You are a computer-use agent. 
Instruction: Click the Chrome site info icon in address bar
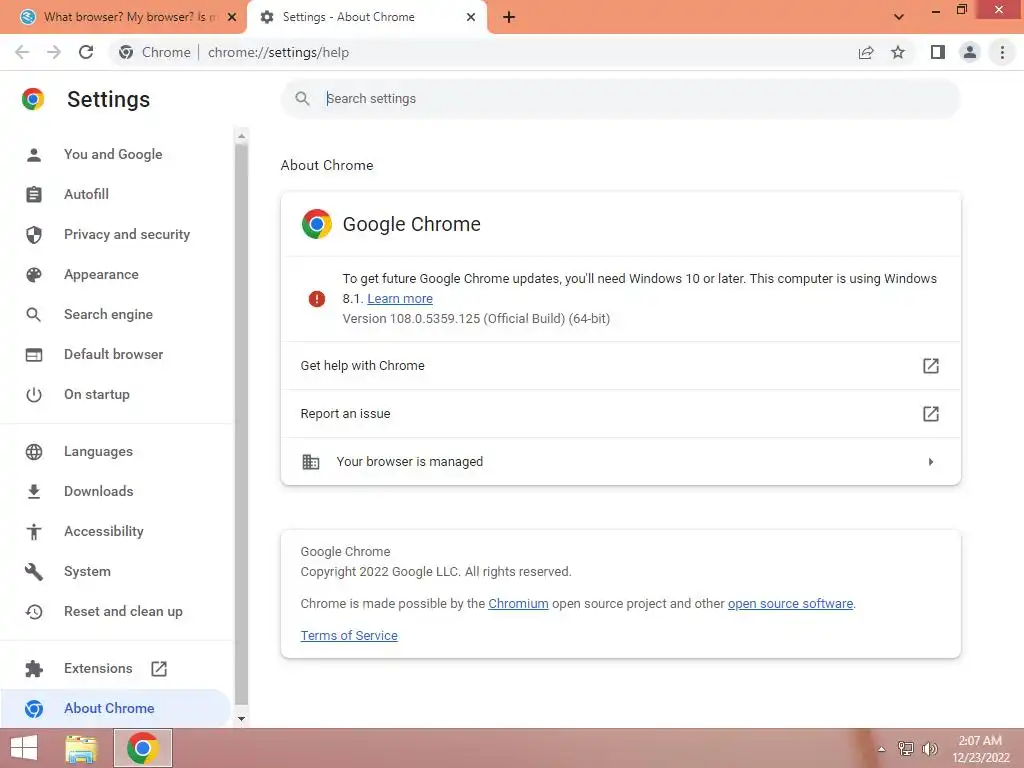[x=126, y=52]
